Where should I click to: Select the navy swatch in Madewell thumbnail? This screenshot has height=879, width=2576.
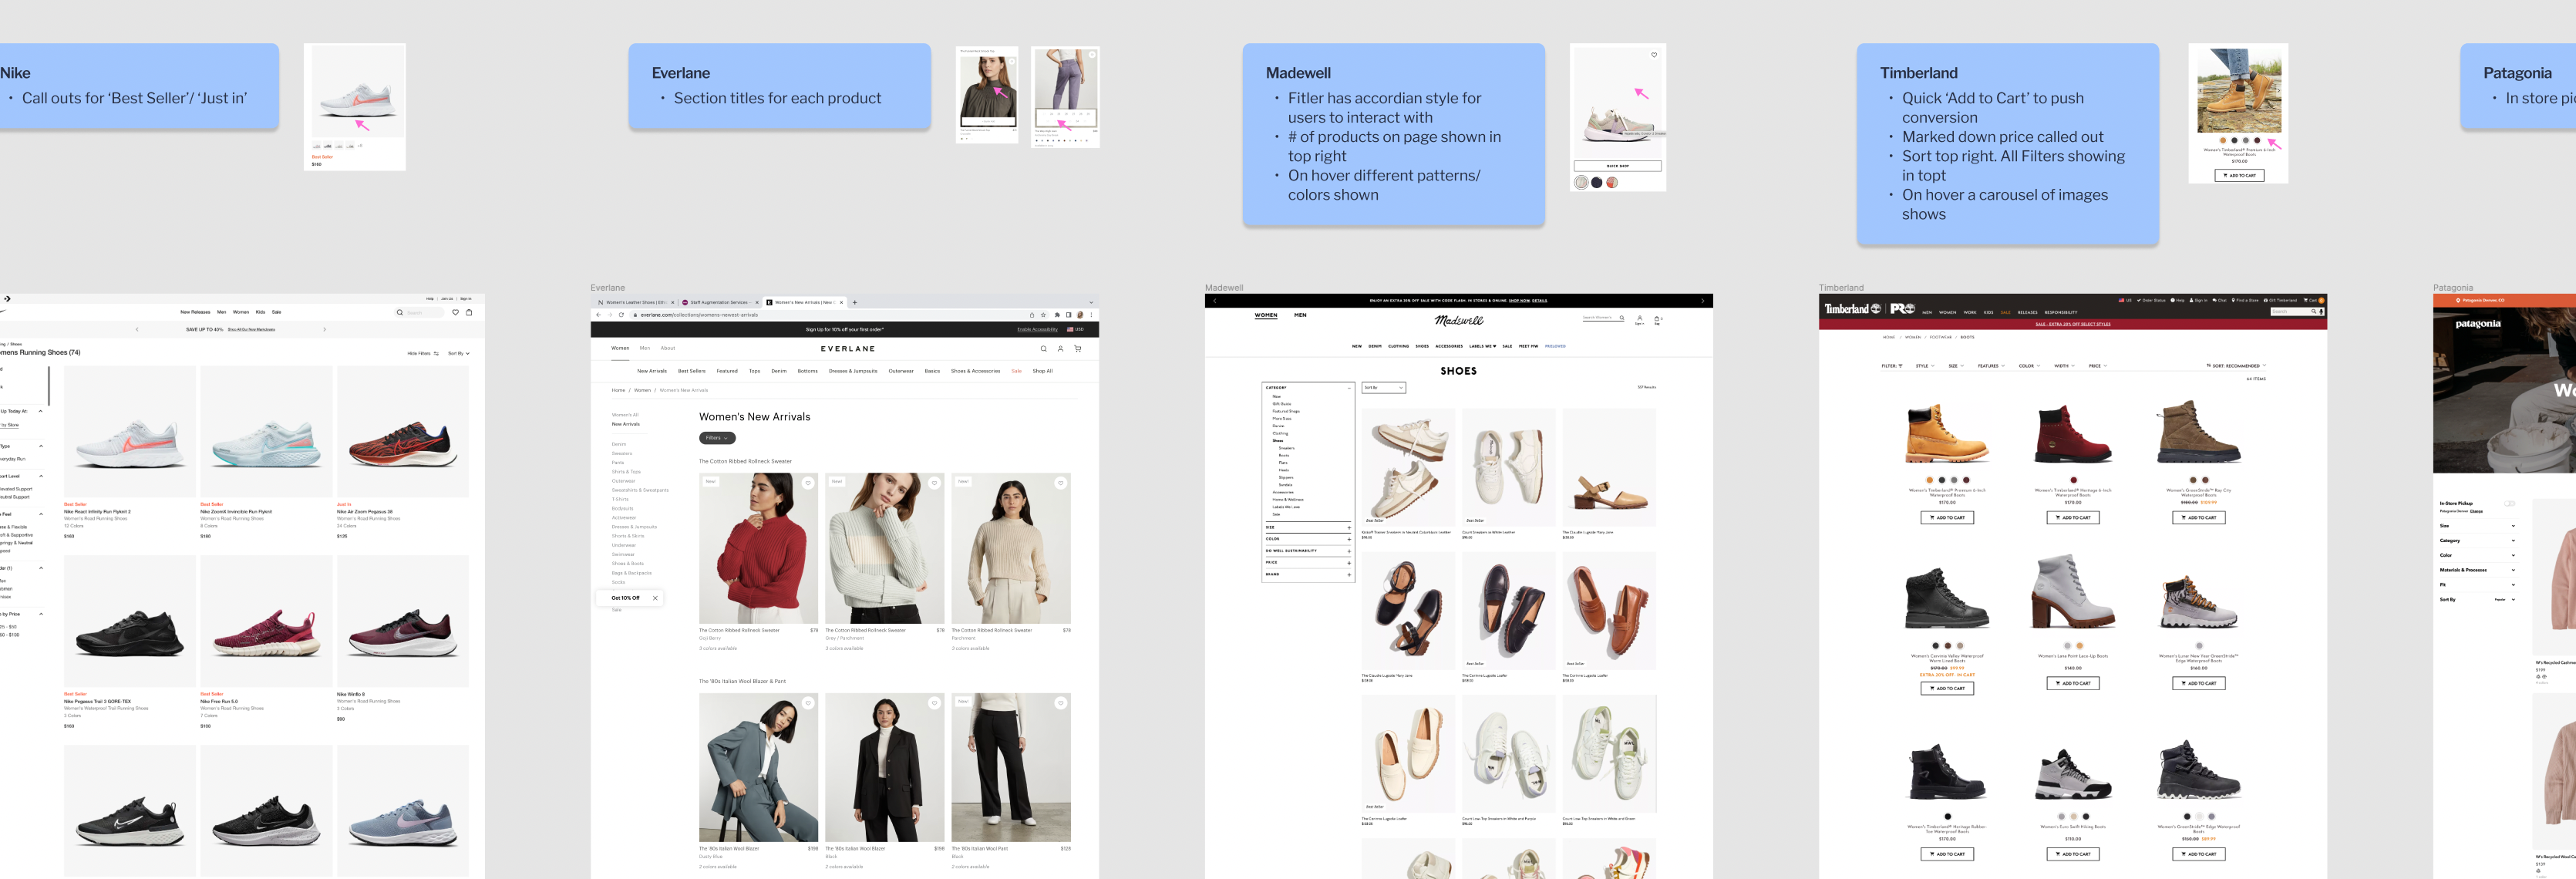pyautogui.click(x=1597, y=182)
